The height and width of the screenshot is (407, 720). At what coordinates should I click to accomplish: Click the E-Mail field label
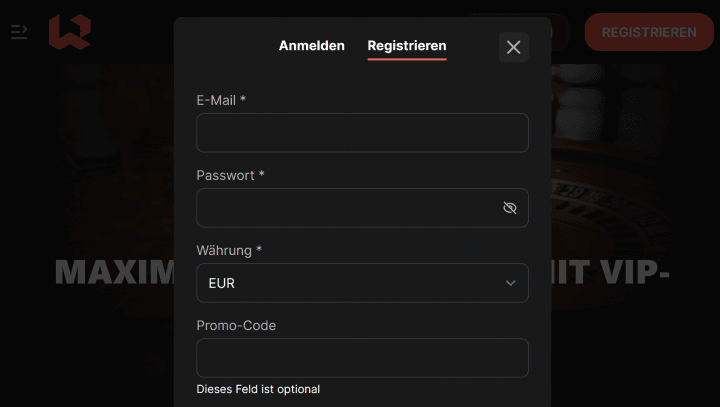coord(221,100)
